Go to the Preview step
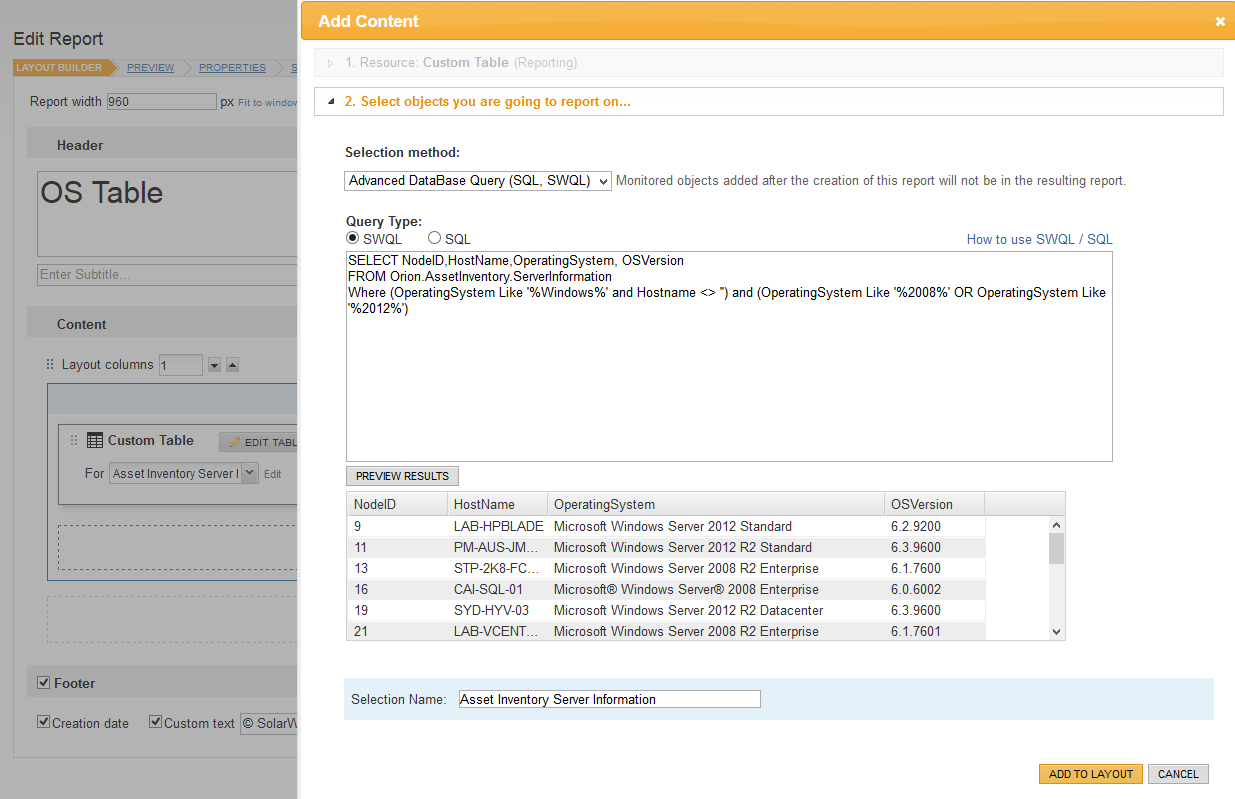1235x799 pixels. tap(150, 68)
